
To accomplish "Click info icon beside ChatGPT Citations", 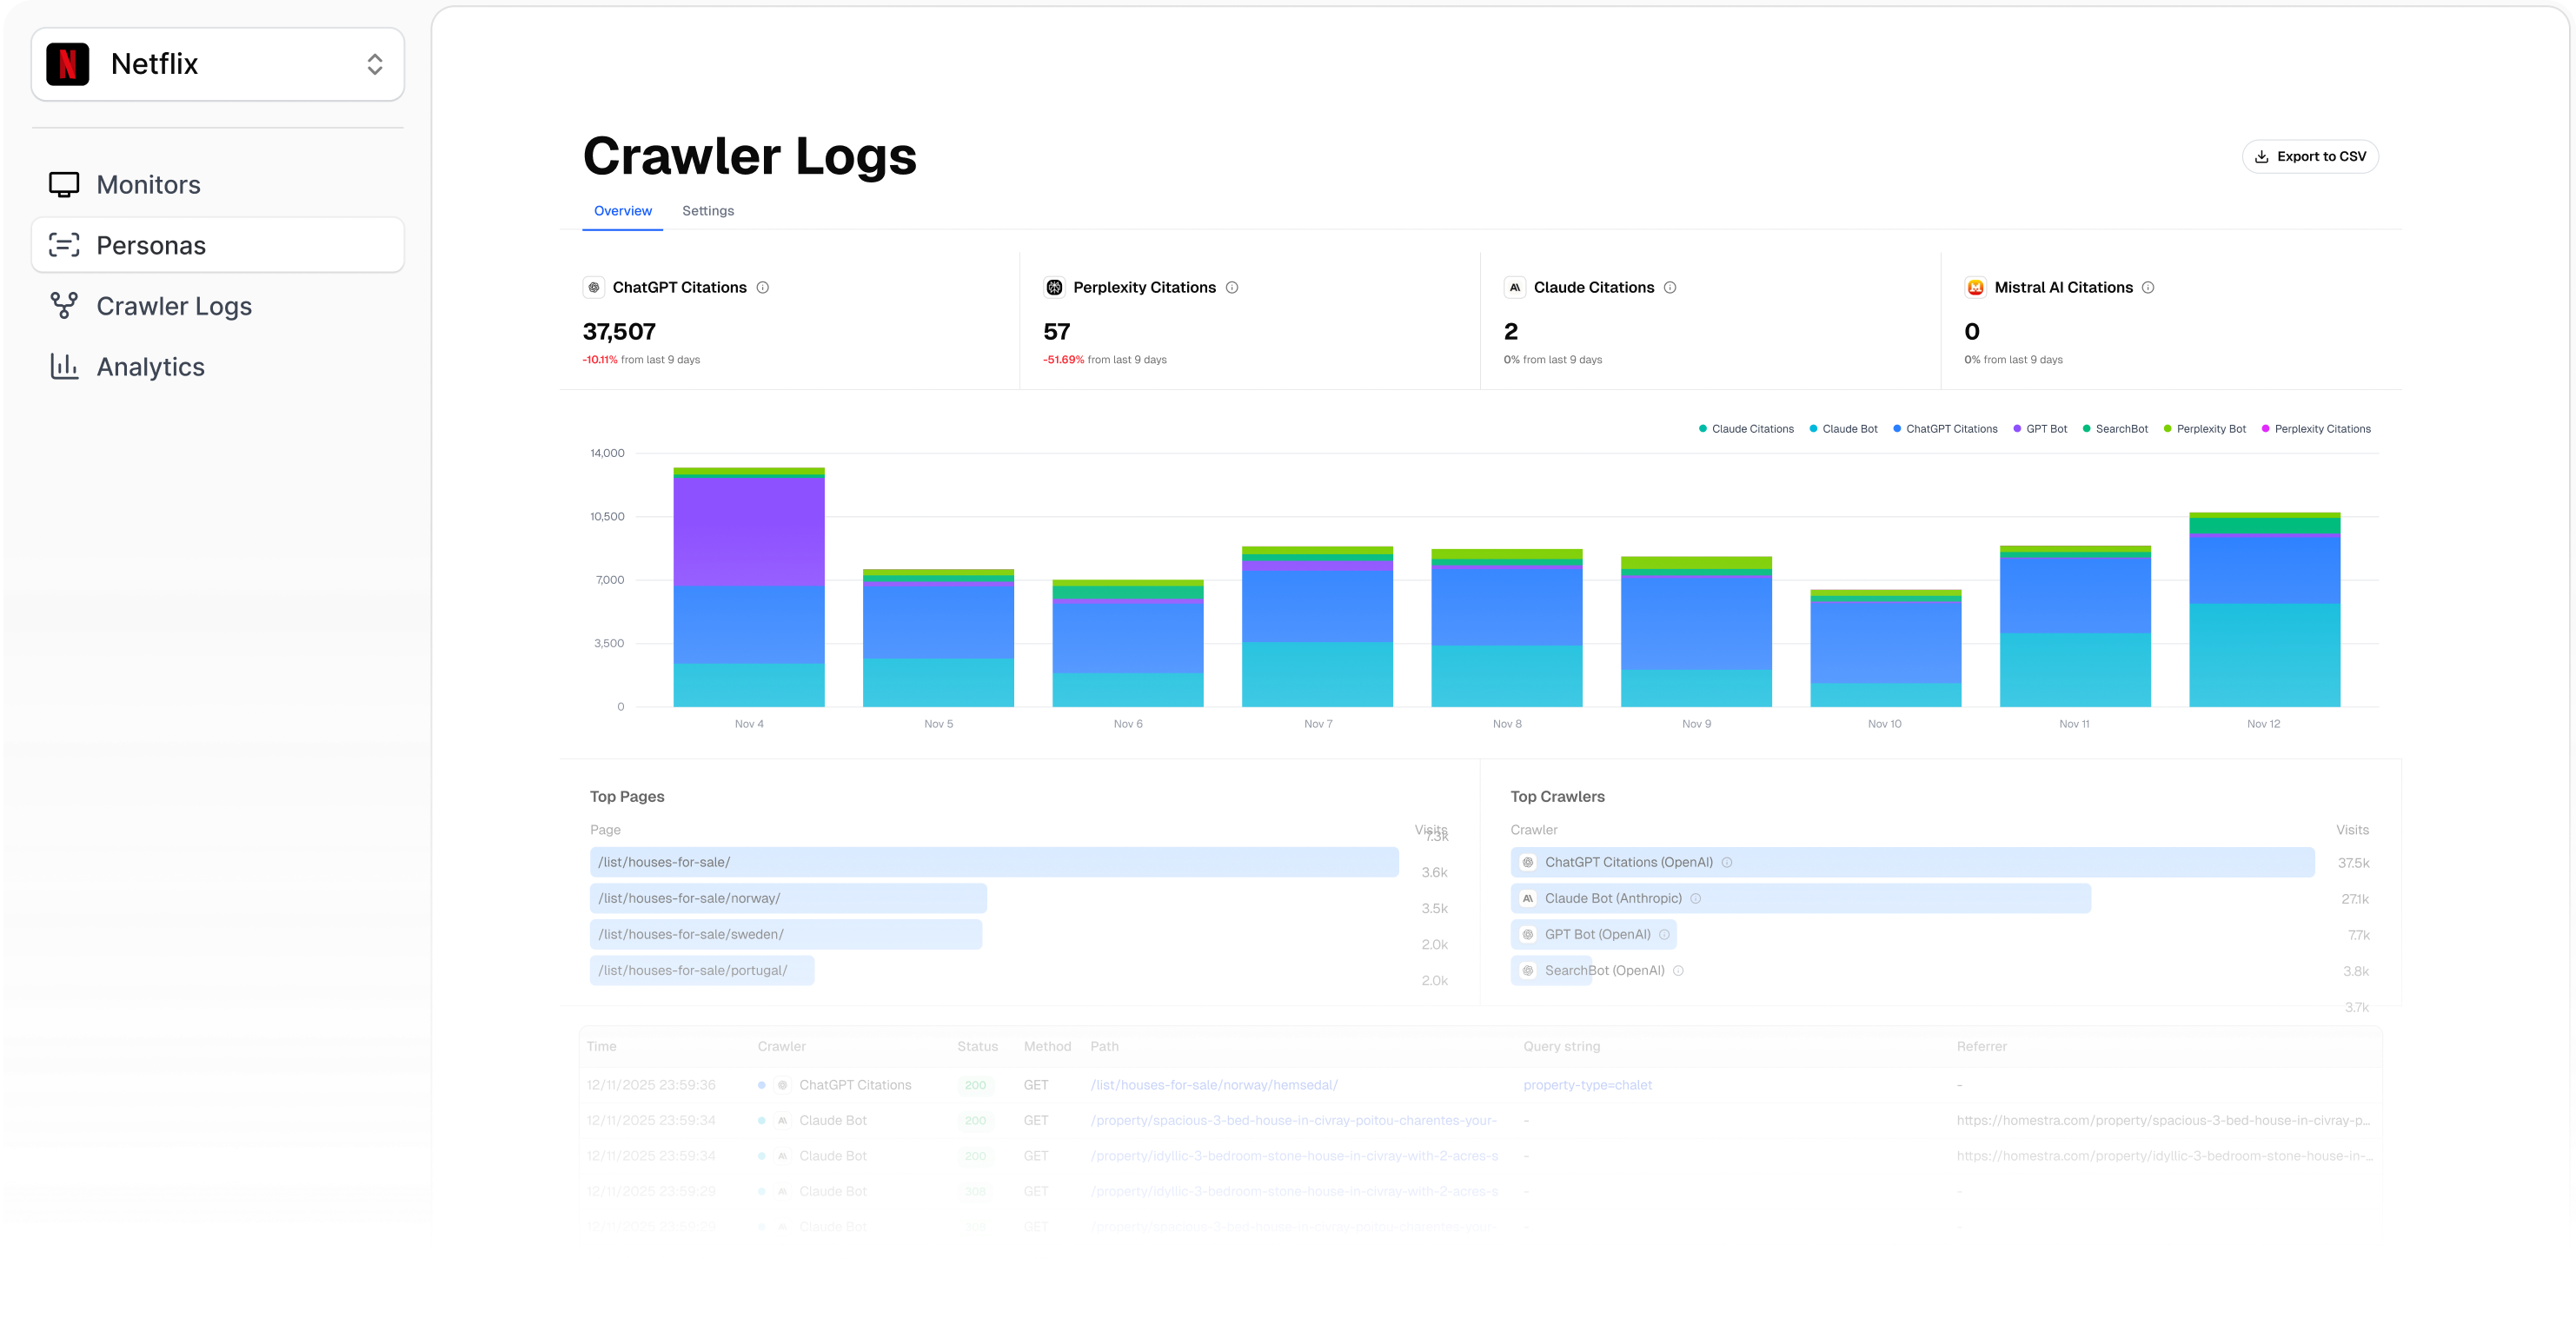I will [763, 288].
